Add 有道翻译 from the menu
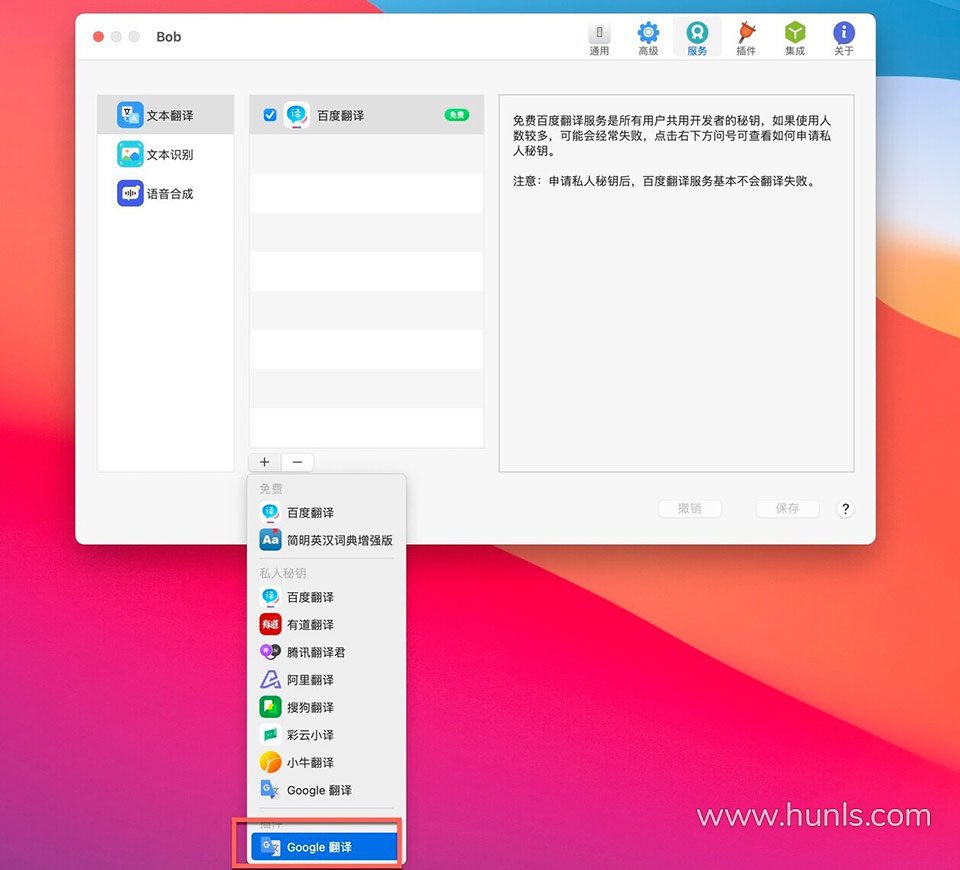Viewport: 960px width, 870px height. point(326,624)
